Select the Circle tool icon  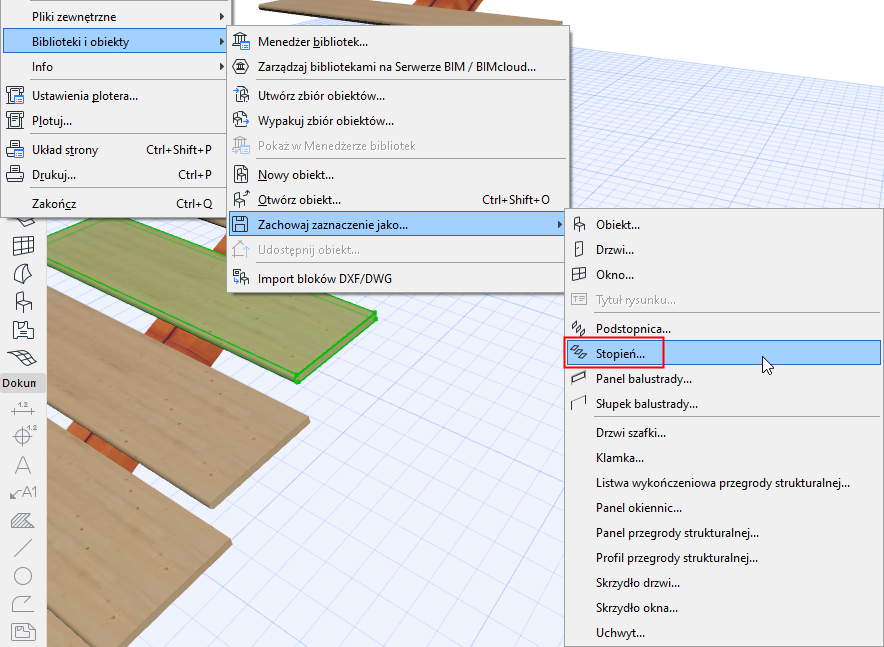pyautogui.click(x=23, y=576)
